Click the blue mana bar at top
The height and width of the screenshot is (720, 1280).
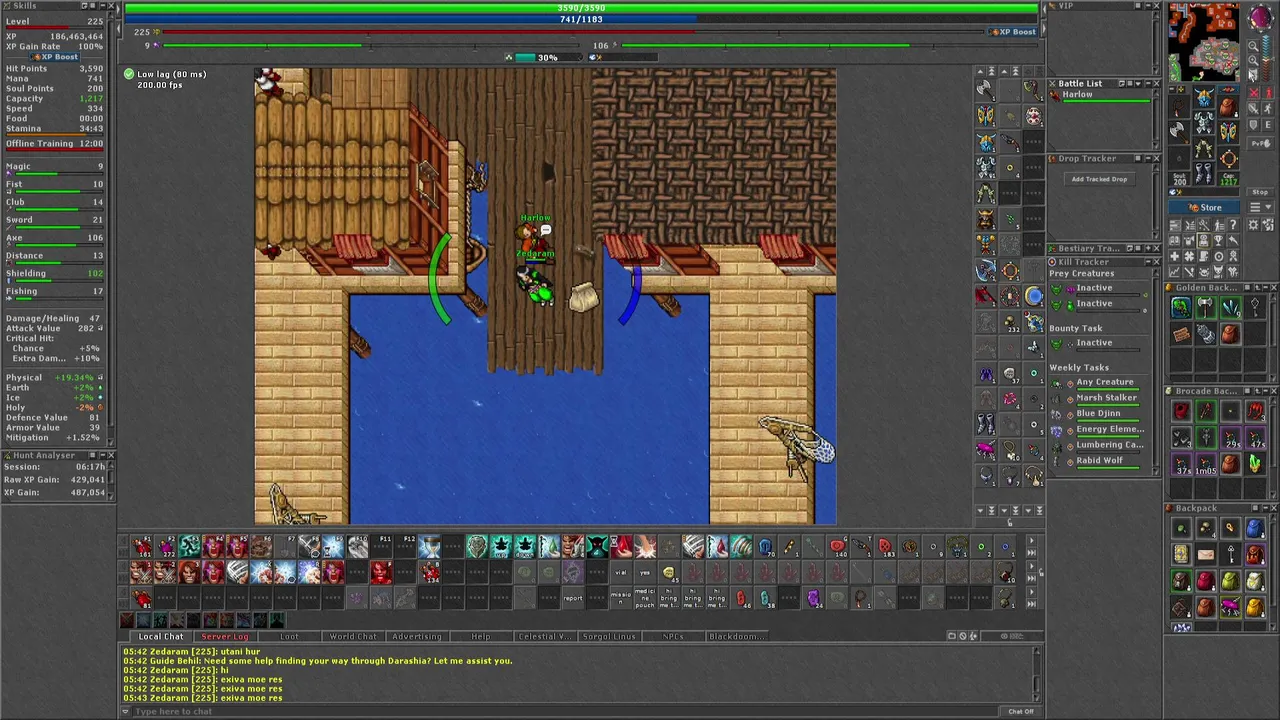pos(581,19)
